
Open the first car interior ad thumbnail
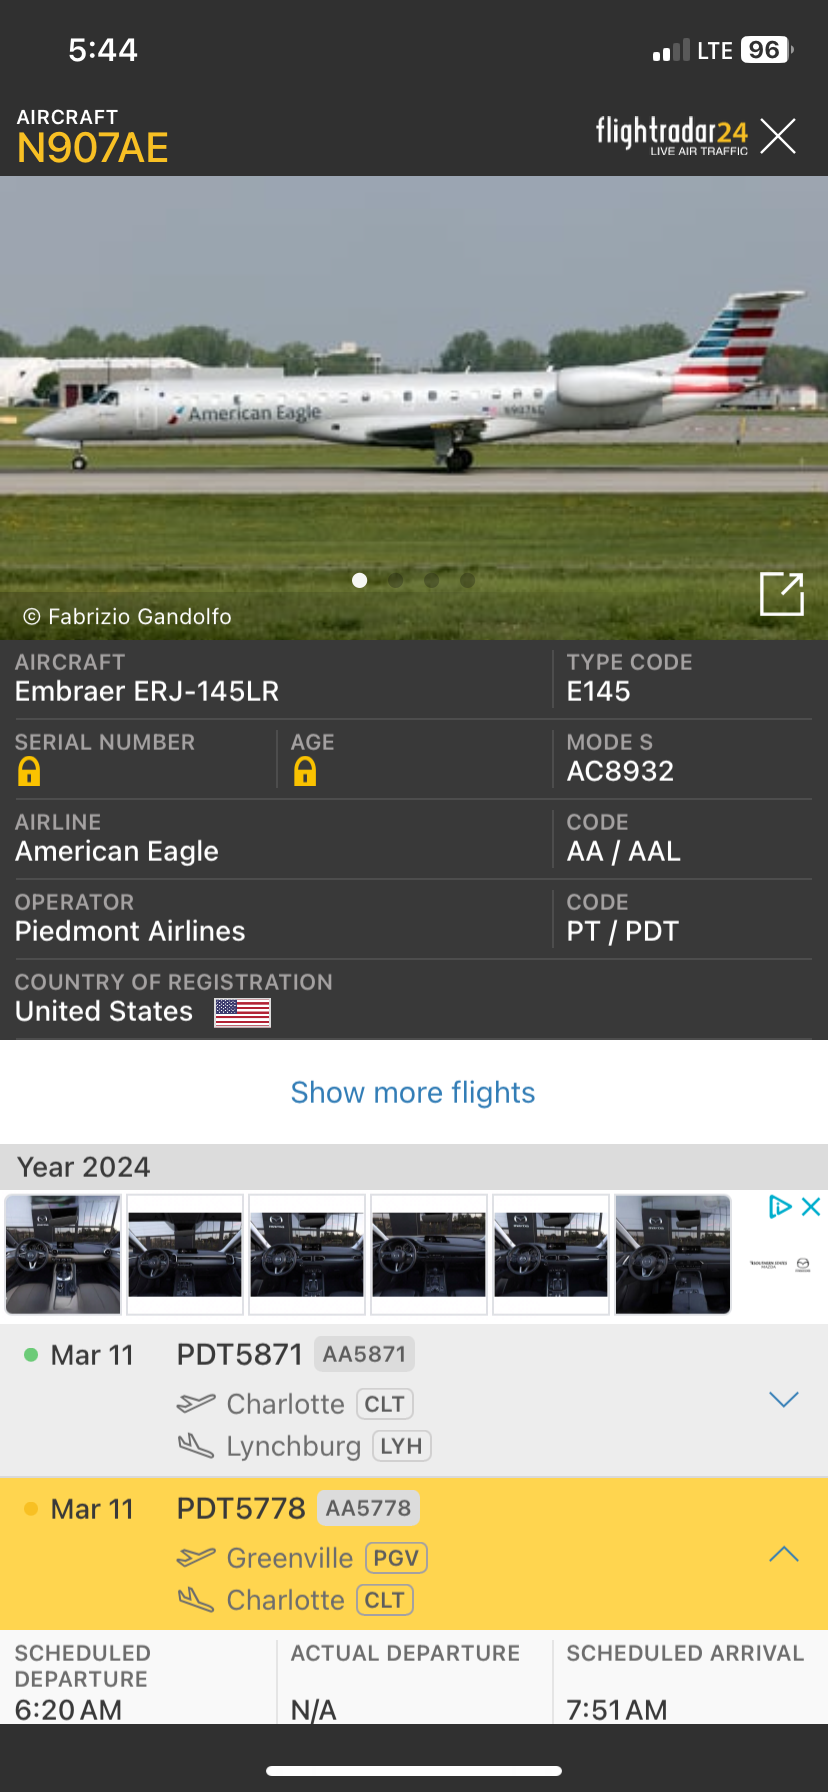coord(63,1254)
